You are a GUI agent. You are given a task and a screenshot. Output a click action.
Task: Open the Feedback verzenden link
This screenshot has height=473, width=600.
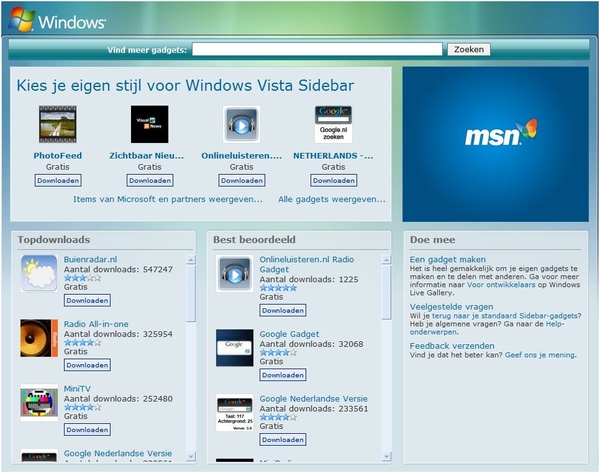[x=452, y=346]
